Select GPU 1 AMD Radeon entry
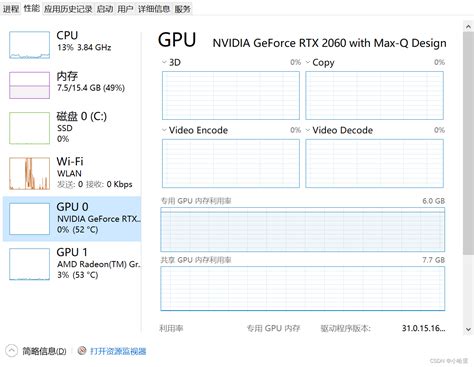 [x=72, y=264]
